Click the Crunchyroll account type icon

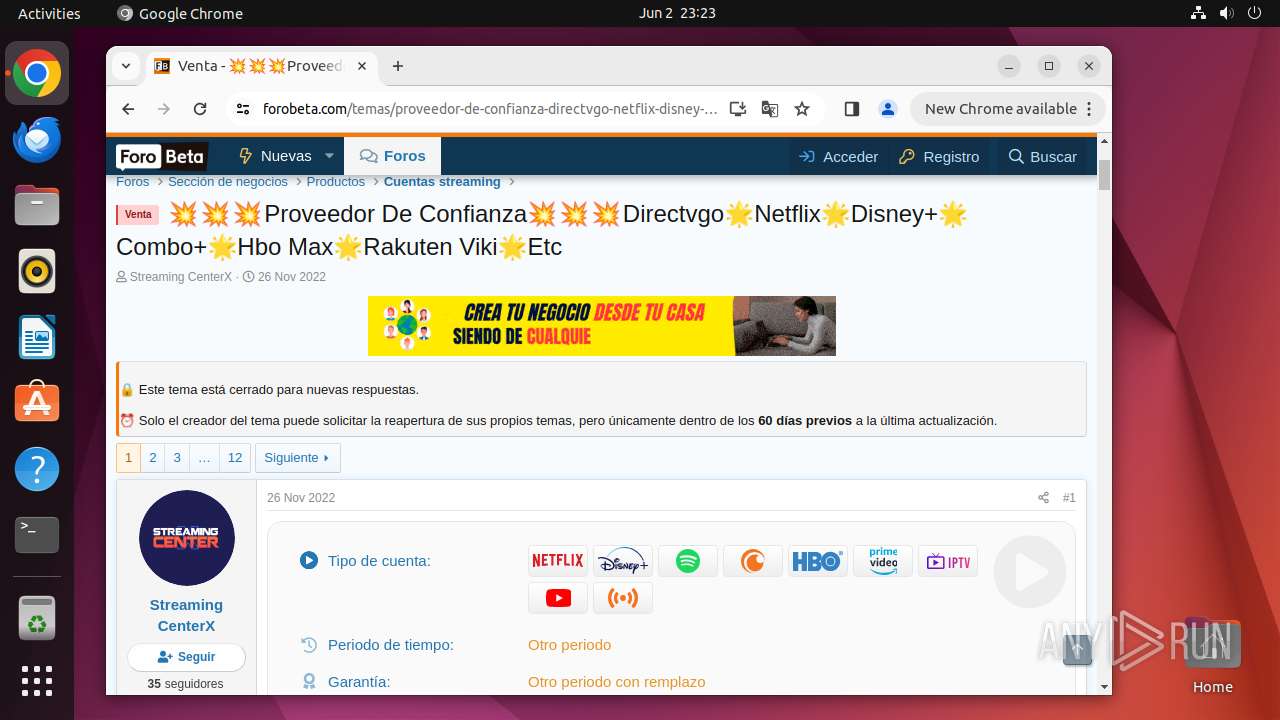coord(753,561)
